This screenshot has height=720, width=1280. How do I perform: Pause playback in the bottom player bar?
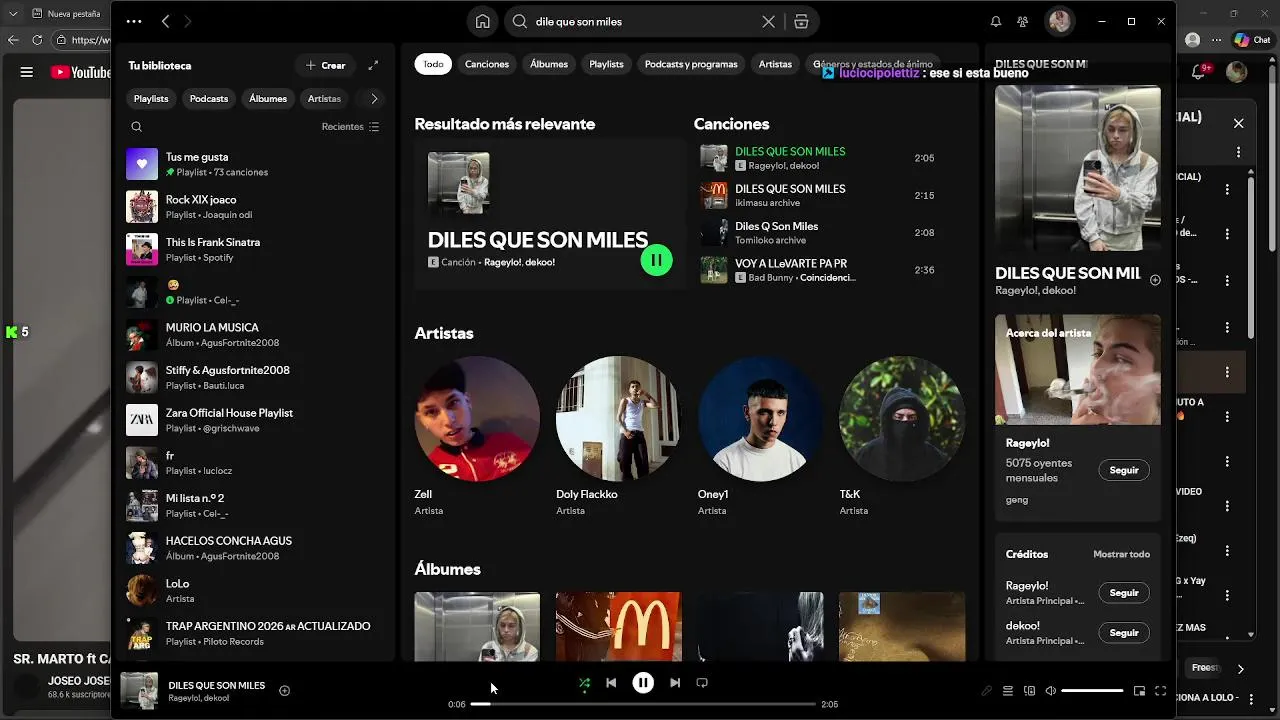click(643, 683)
